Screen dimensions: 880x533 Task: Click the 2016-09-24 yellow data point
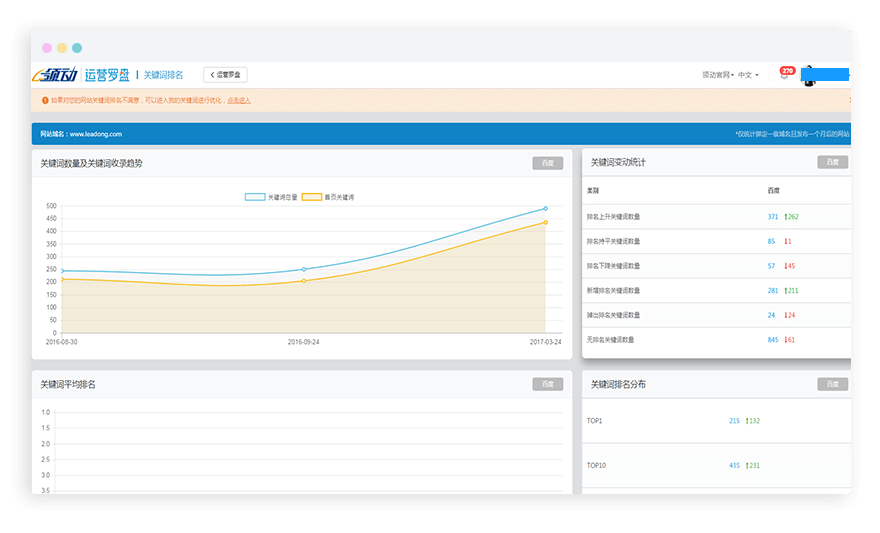tap(303, 281)
